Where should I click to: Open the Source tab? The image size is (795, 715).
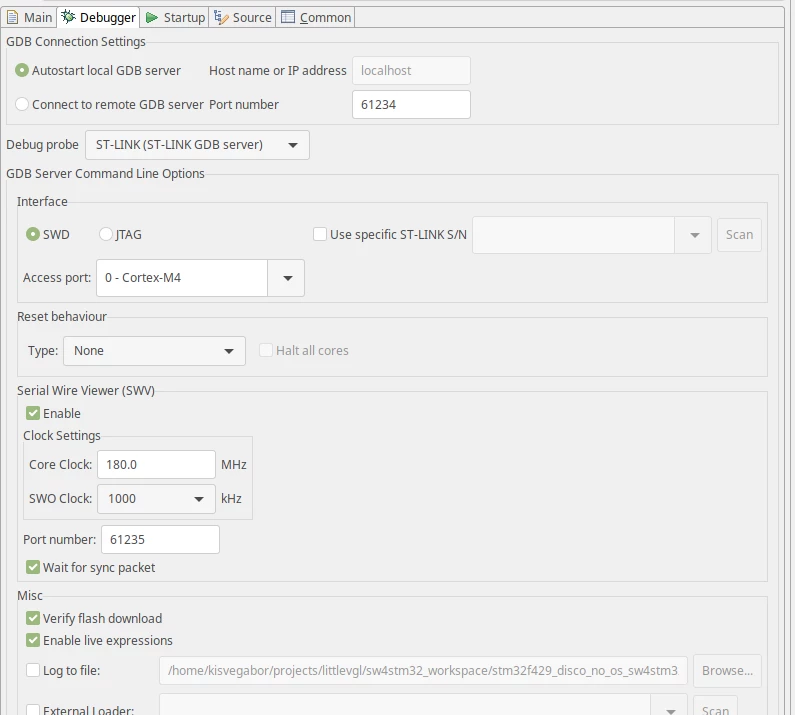click(242, 17)
